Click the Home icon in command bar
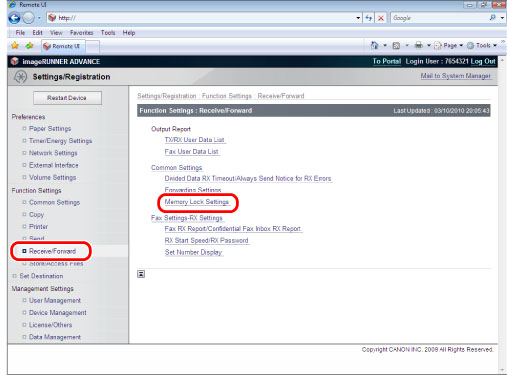Image resolution: width=507 pixels, height=375 pixels. [x=375, y=45]
